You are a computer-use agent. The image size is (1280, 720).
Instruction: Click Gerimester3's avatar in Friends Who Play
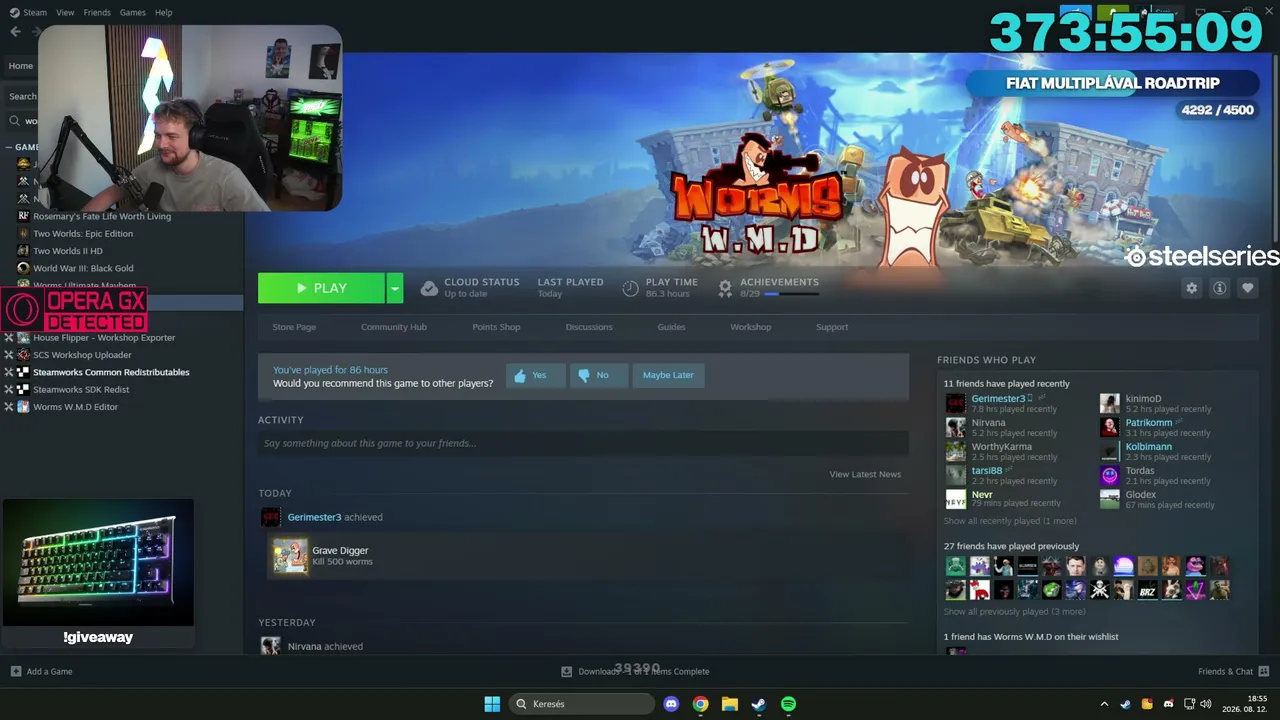[x=956, y=403]
